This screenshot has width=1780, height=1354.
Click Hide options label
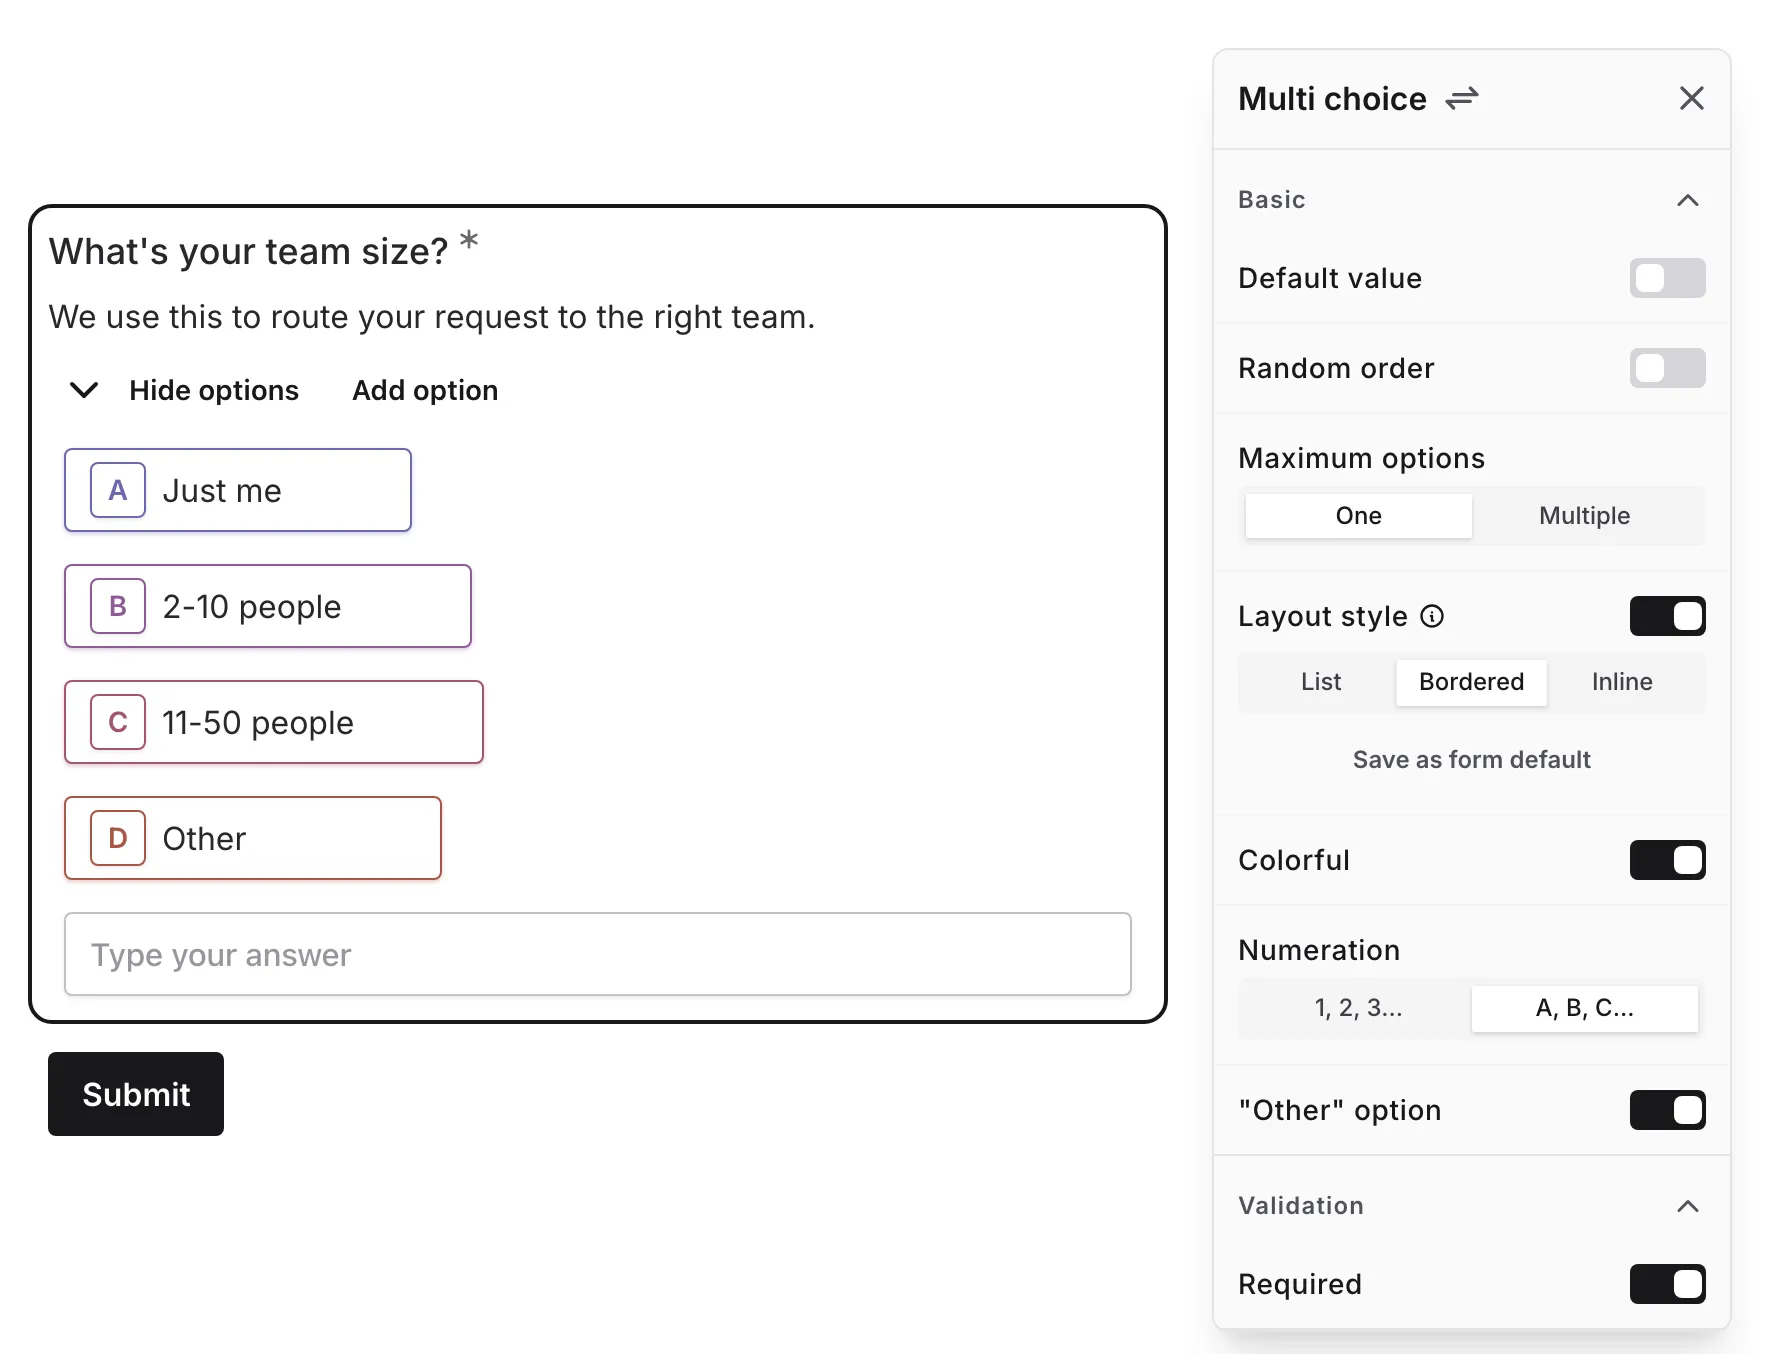(214, 390)
